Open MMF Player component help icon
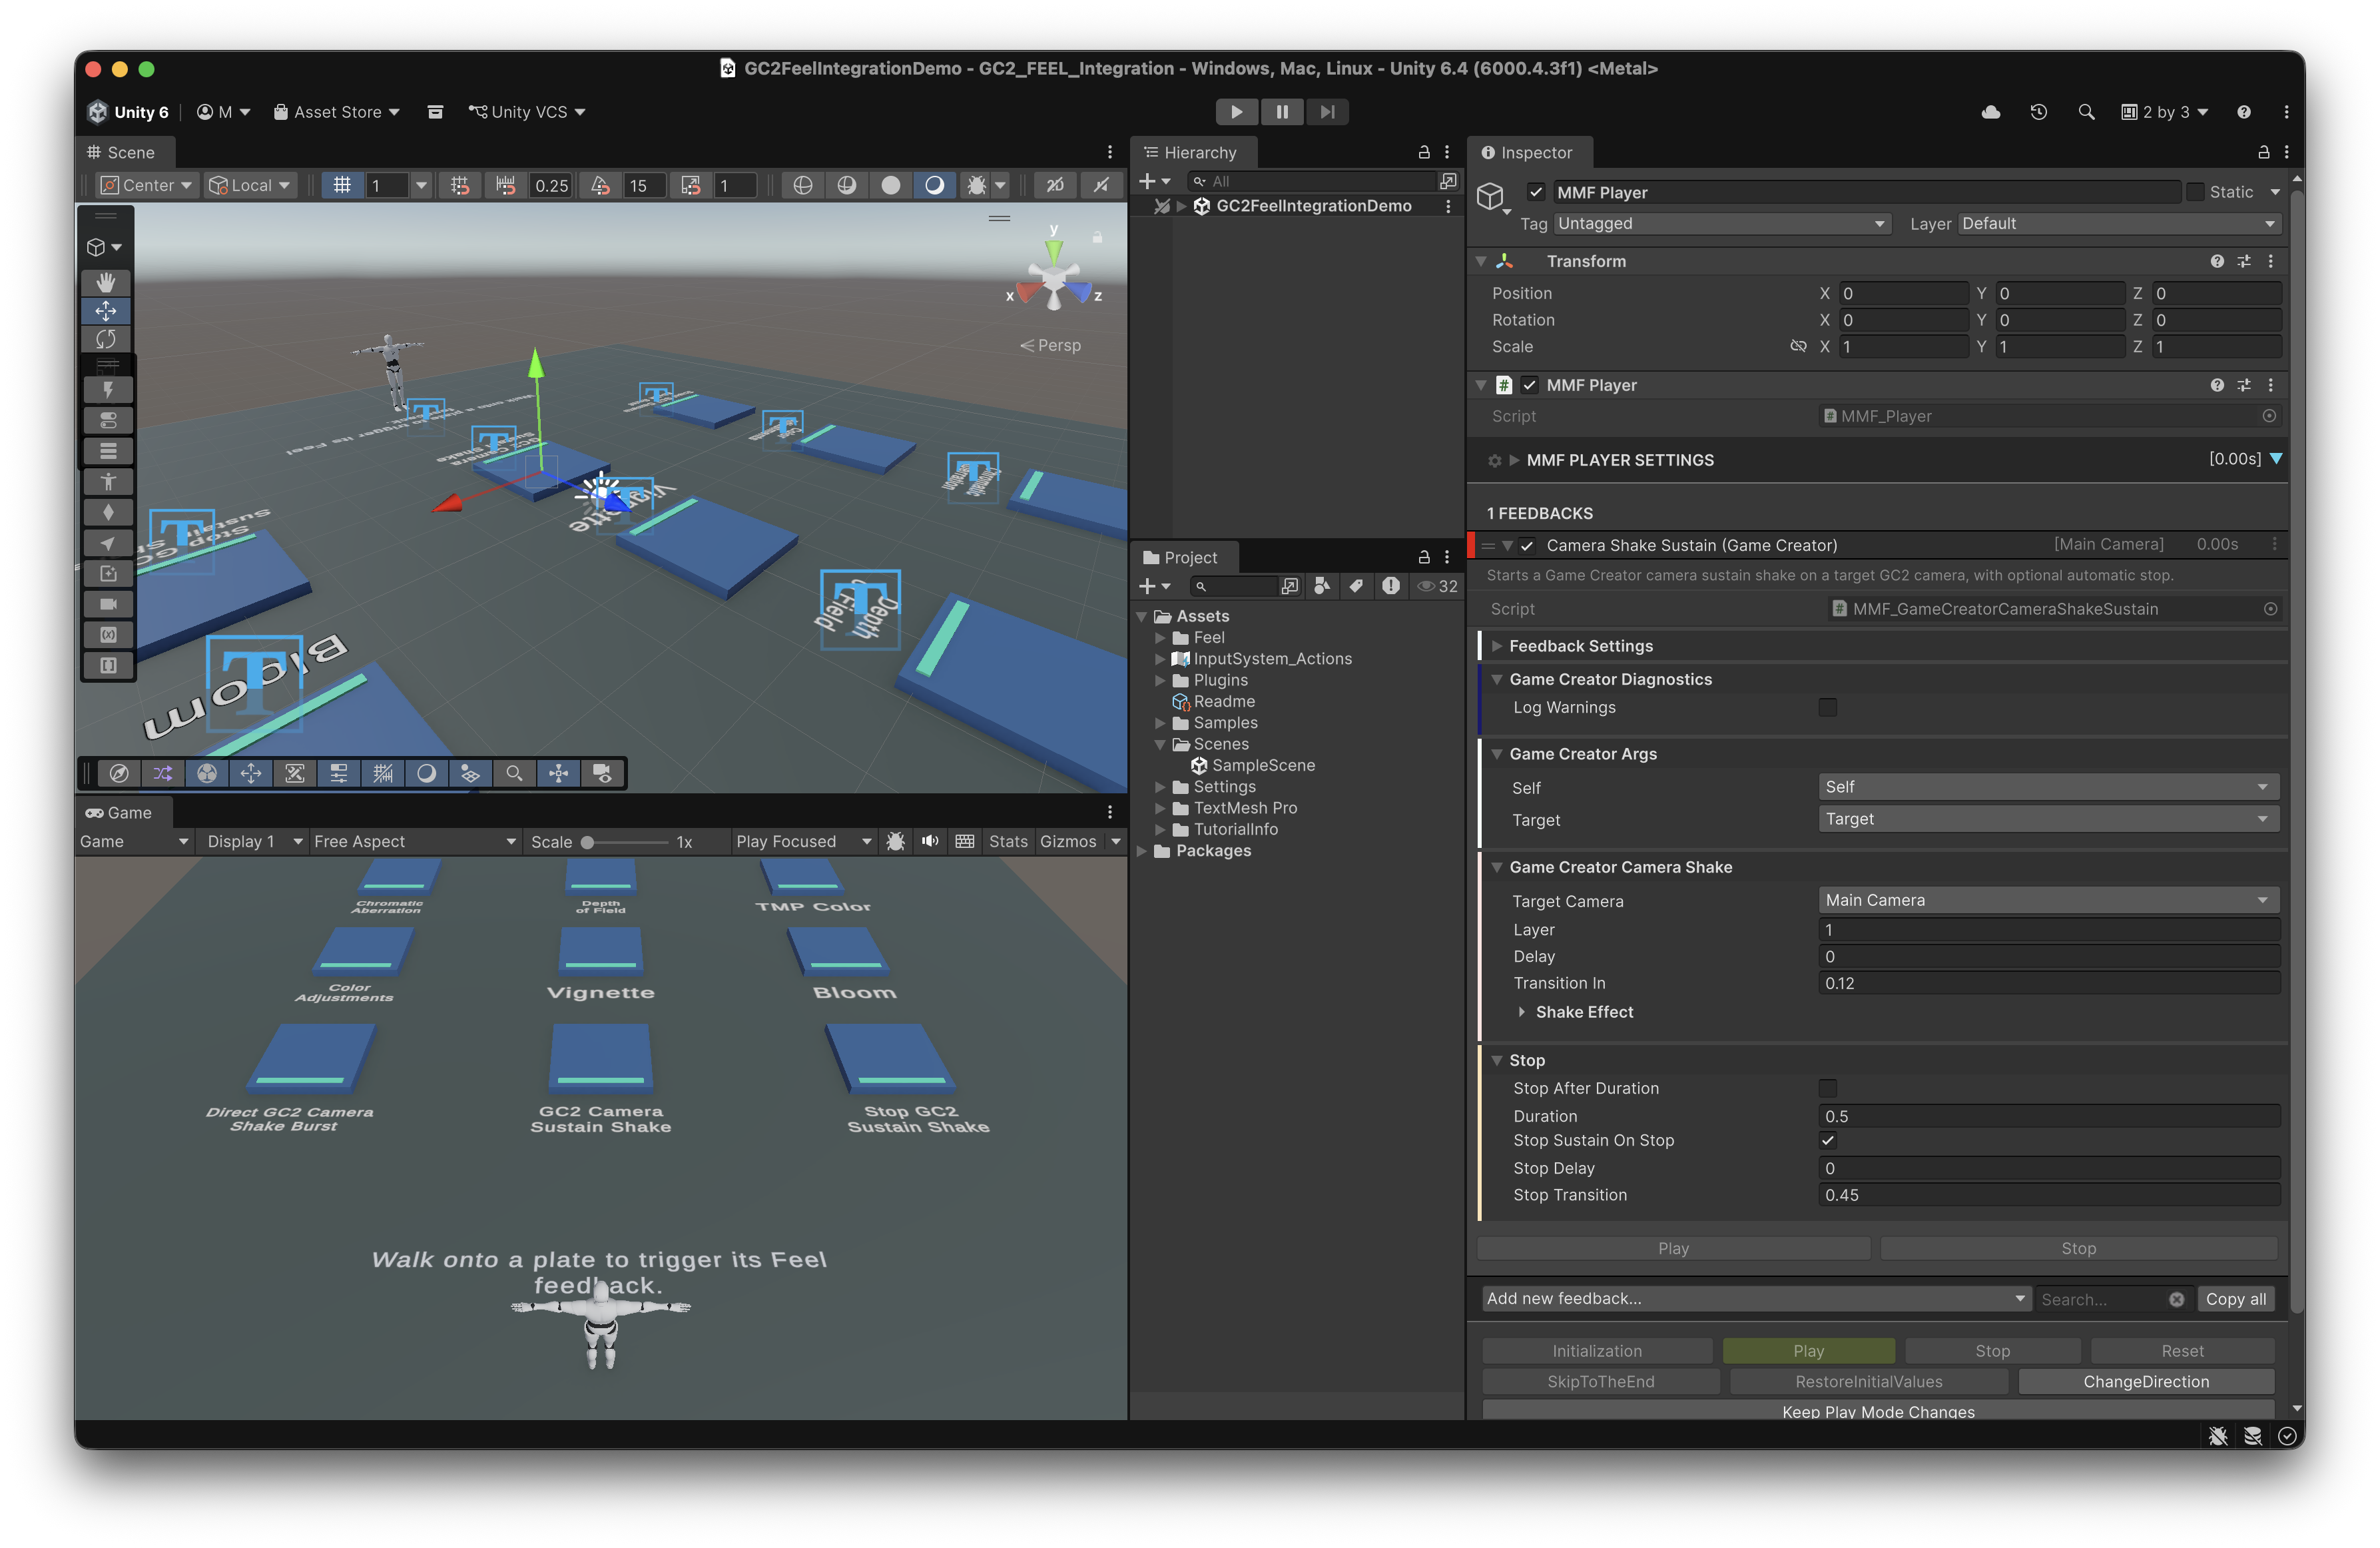2380x1548 pixels. click(x=2217, y=385)
